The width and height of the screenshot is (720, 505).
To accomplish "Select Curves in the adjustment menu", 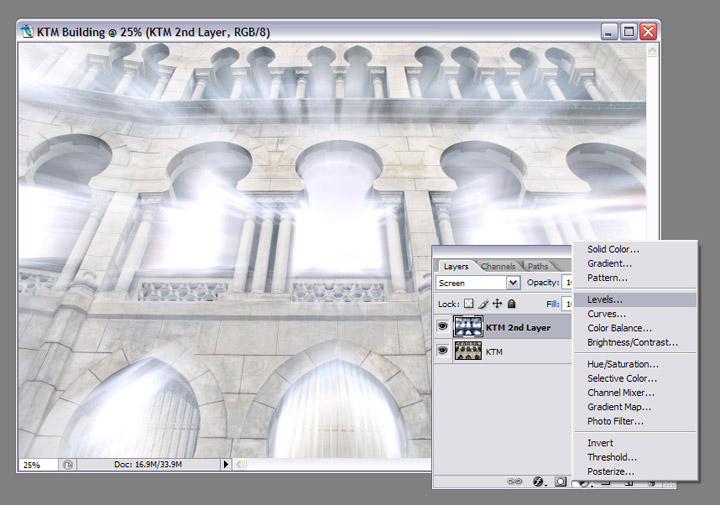I will pos(606,313).
